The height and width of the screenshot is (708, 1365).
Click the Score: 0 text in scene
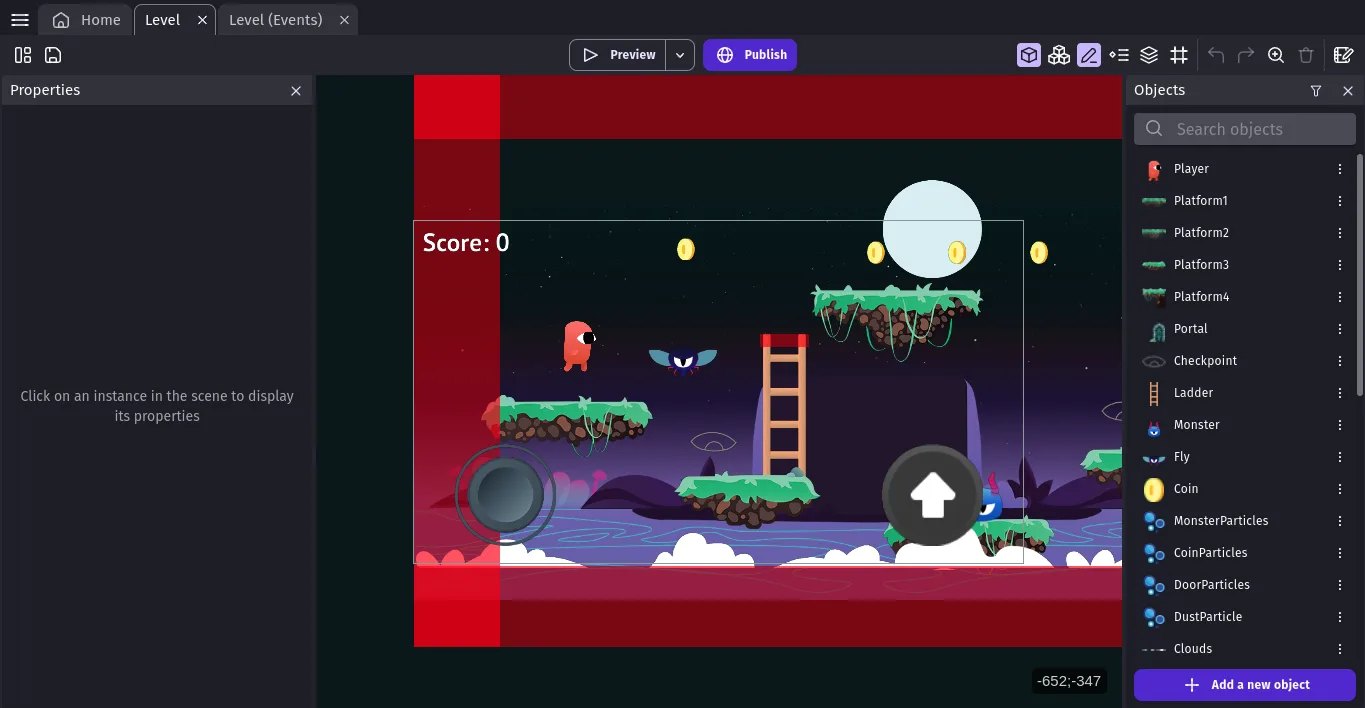[466, 243]
